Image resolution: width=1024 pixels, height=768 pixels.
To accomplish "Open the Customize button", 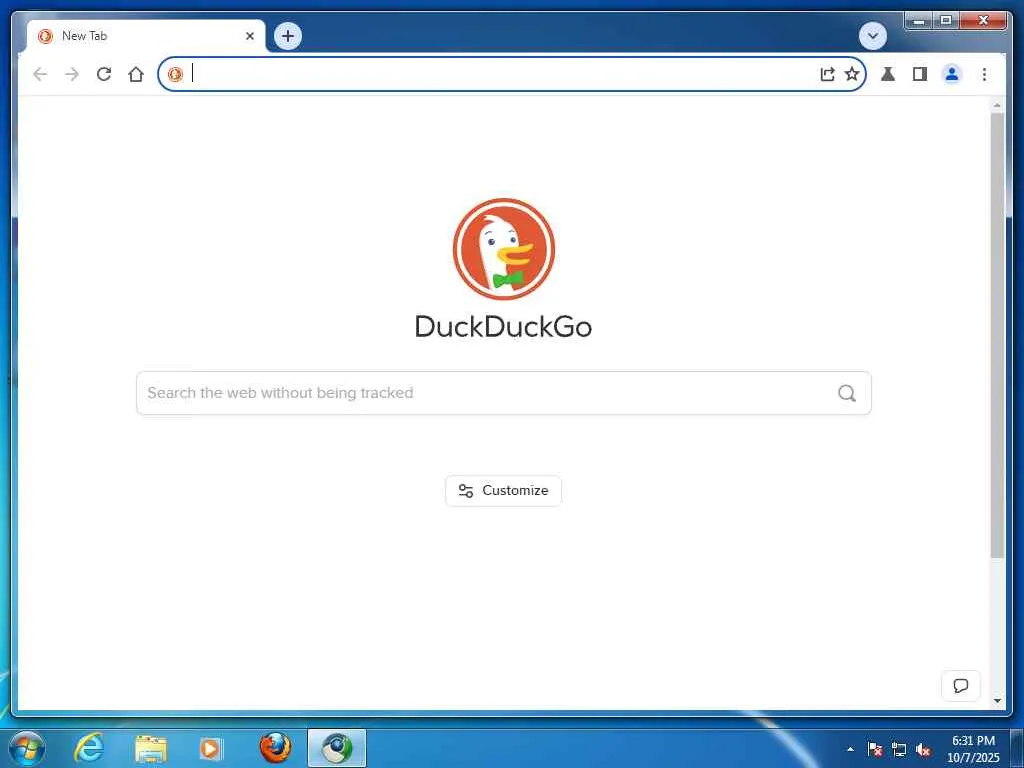I will 504,490.
